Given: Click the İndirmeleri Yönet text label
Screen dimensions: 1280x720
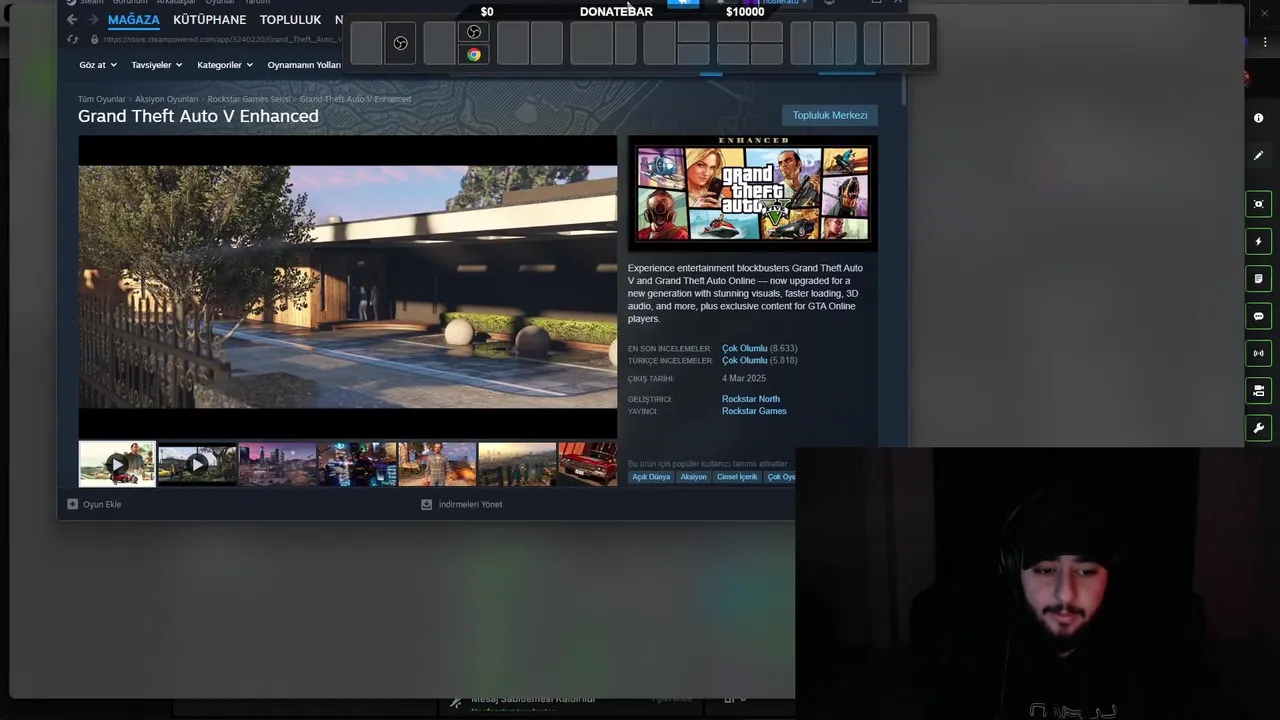Looking at the screenshot, I should pyautogui.click(x=470, y=504).
